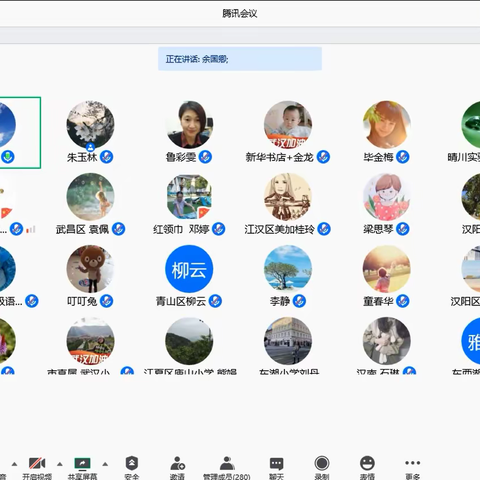Expand audio options arrow left of 开启视频
Screen dimensions: 480x480
pos(14,464)
